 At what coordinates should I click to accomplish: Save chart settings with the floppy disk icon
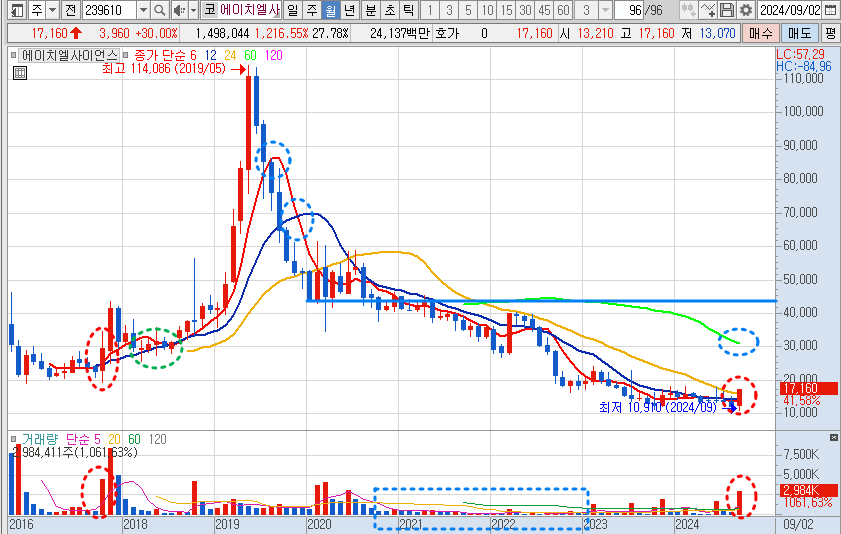pyautogui.click(x=727, y=10)
